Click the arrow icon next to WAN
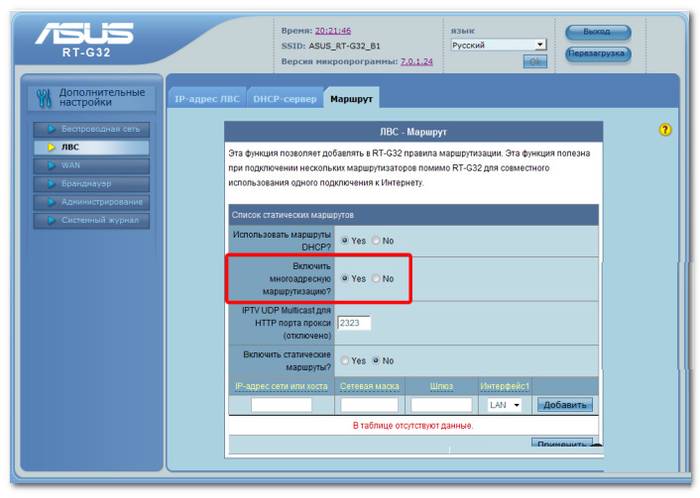Image resolution: width=700 pixels, height=498 pixels. 51,166
